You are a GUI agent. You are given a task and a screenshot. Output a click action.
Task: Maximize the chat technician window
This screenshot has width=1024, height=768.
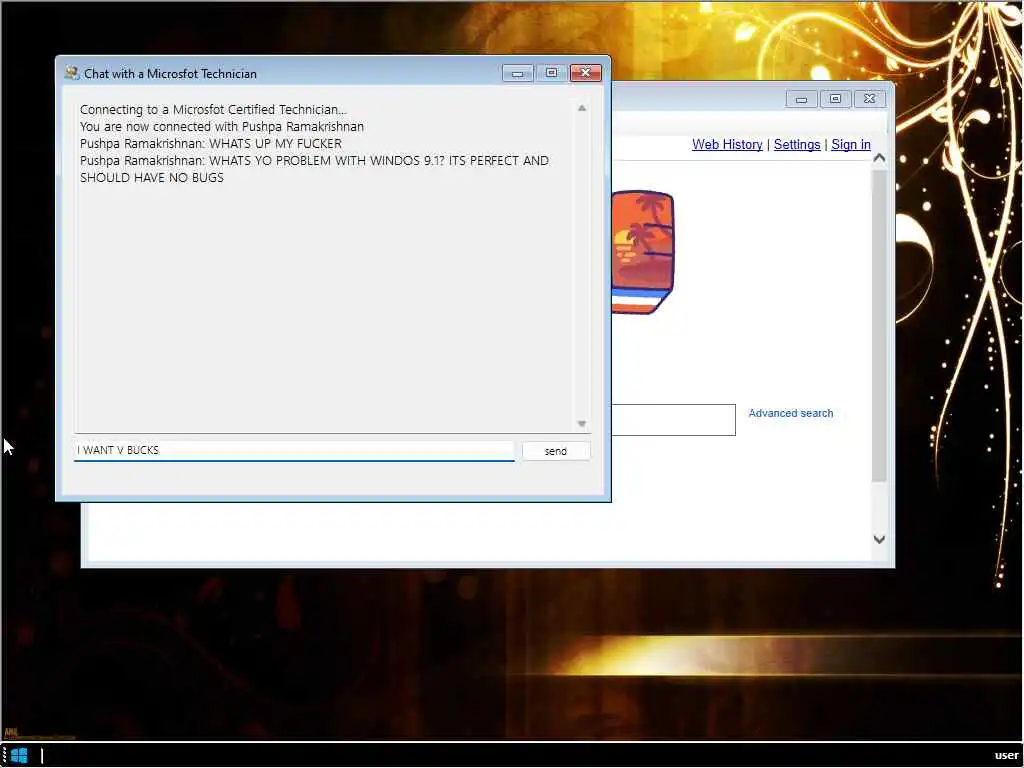click(x=551, y=73)
